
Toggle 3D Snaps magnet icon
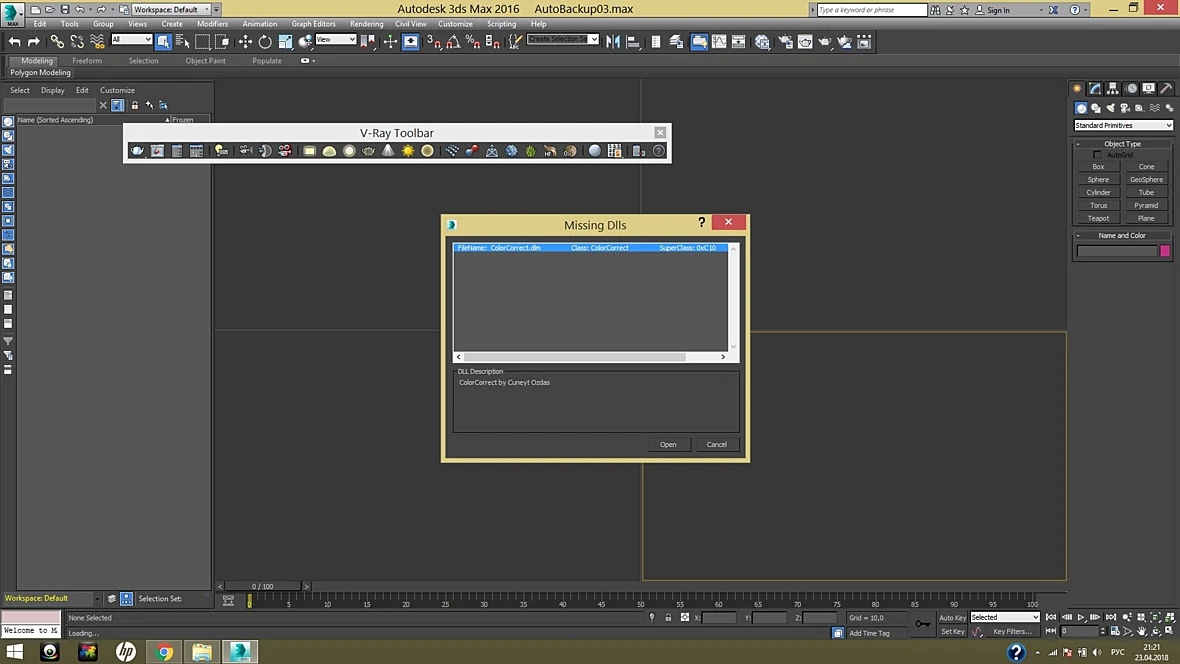[x=433, y=42]
